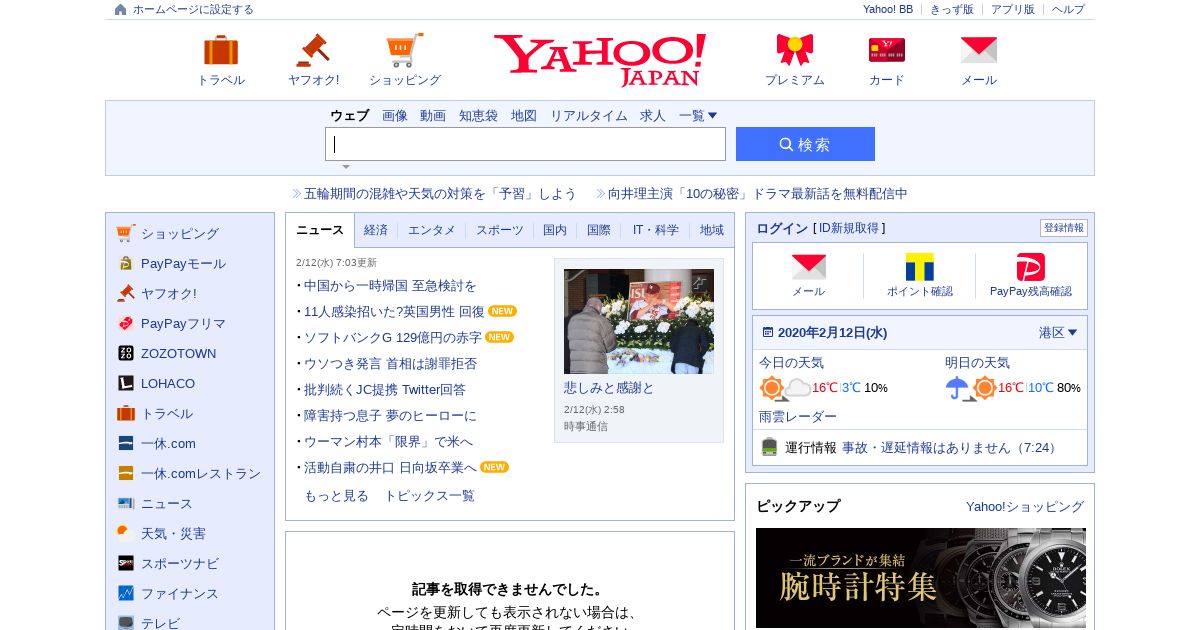Select the リアルタイム search tab
Image resolution: width=1200 pixels, height=630 pixels.
click(589, 115)
